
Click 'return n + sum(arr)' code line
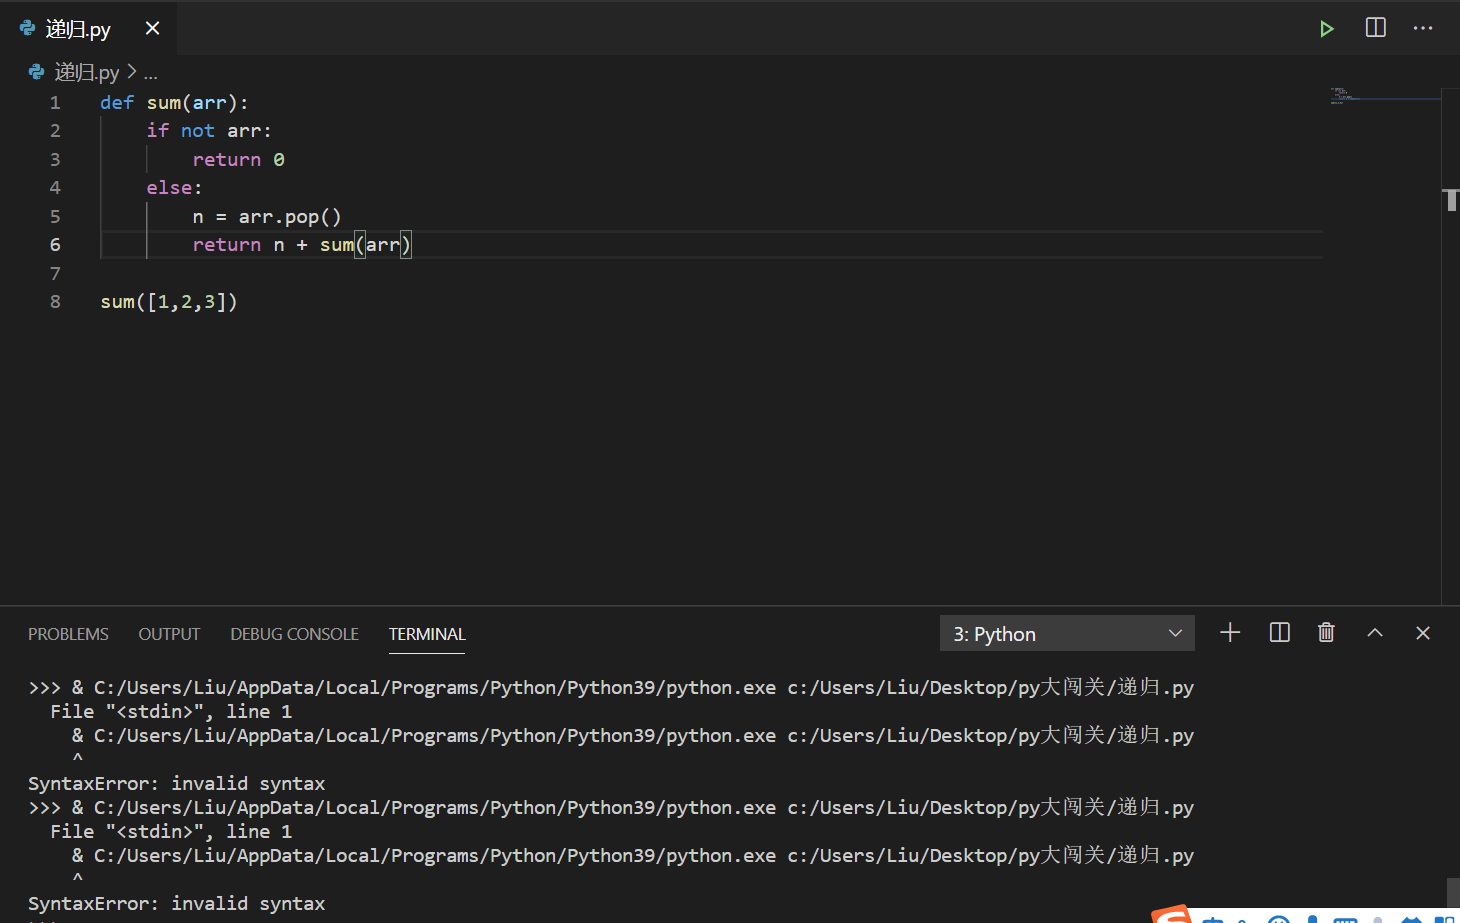[302, 245]
